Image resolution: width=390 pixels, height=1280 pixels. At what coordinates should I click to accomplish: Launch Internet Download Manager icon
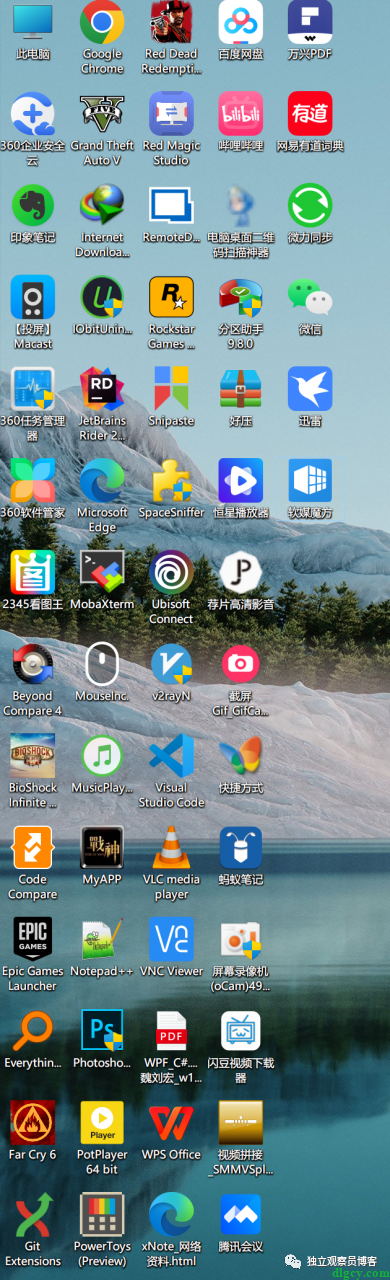(102, 205)
